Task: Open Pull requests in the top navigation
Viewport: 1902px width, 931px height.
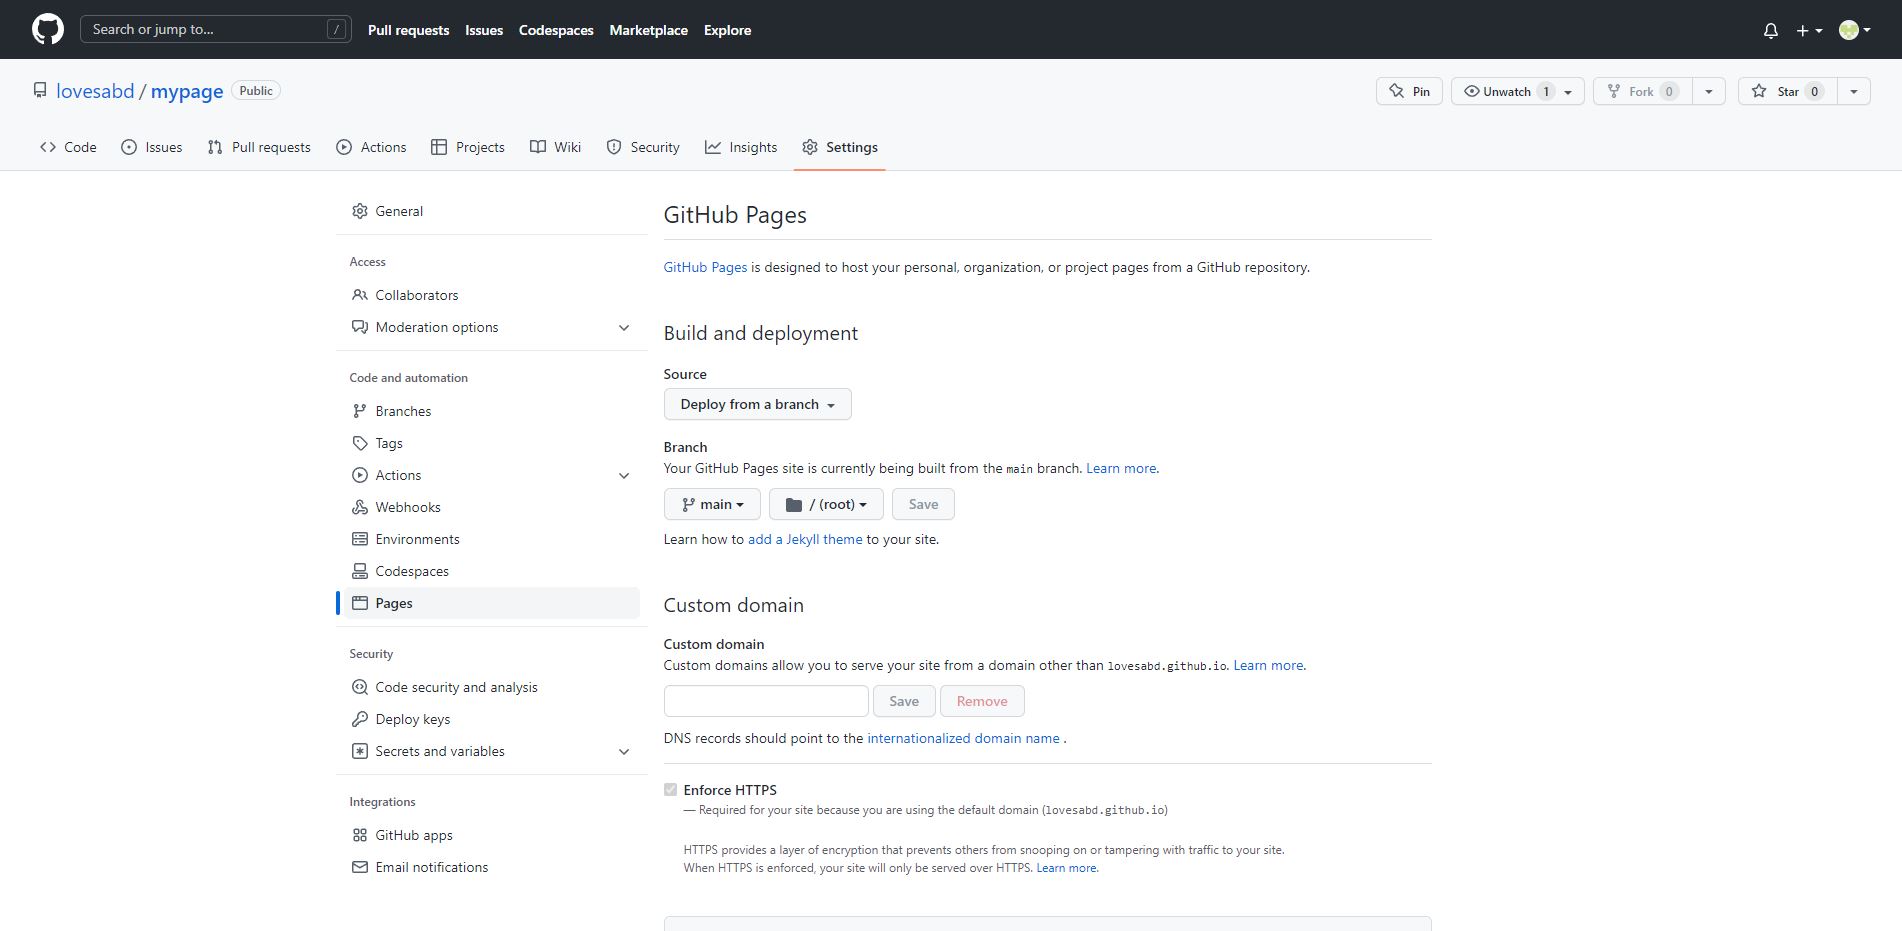Action: pyautogui.click(x=408, y=30)
